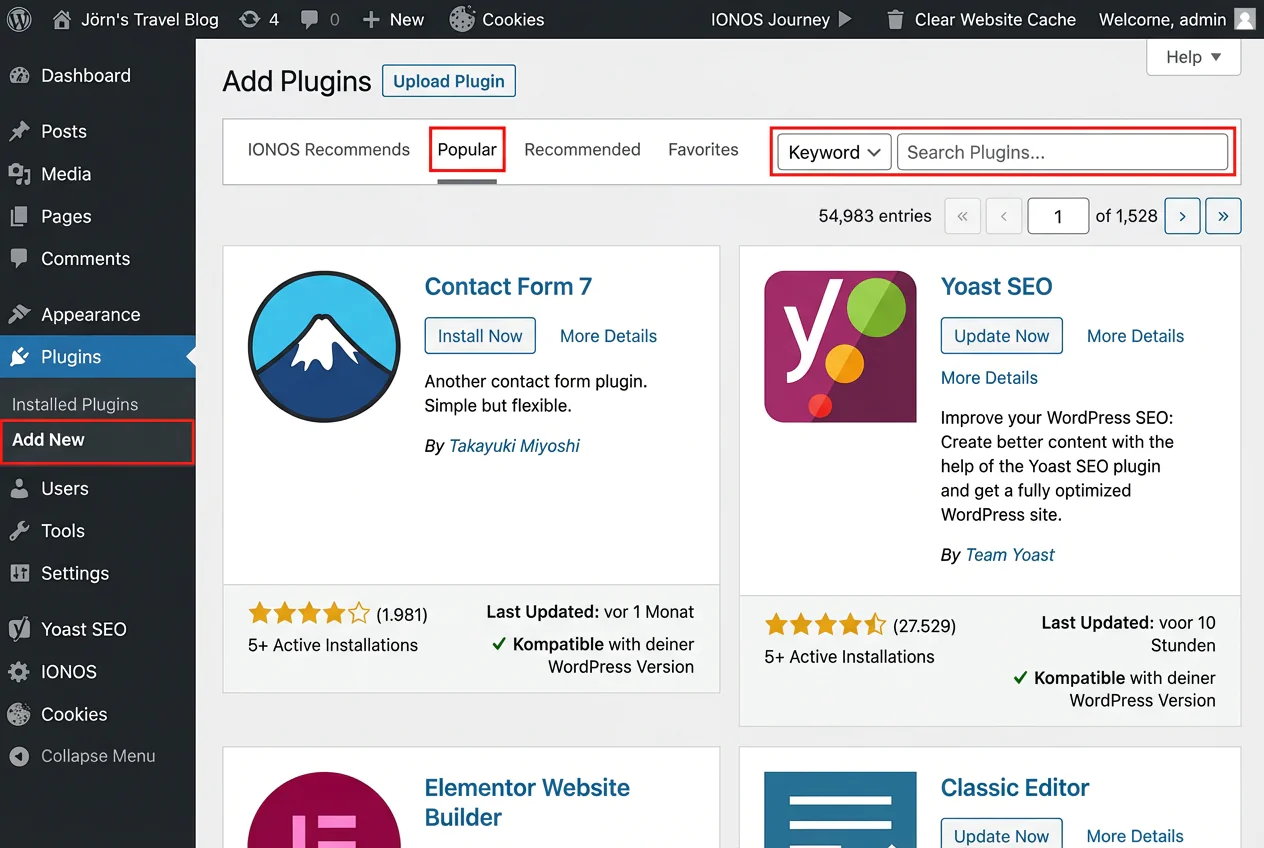The width and height of the screenshot is (1264, 848).
Task: Click the trash icon for Clear Website Cache
Action: pos(895,19)
